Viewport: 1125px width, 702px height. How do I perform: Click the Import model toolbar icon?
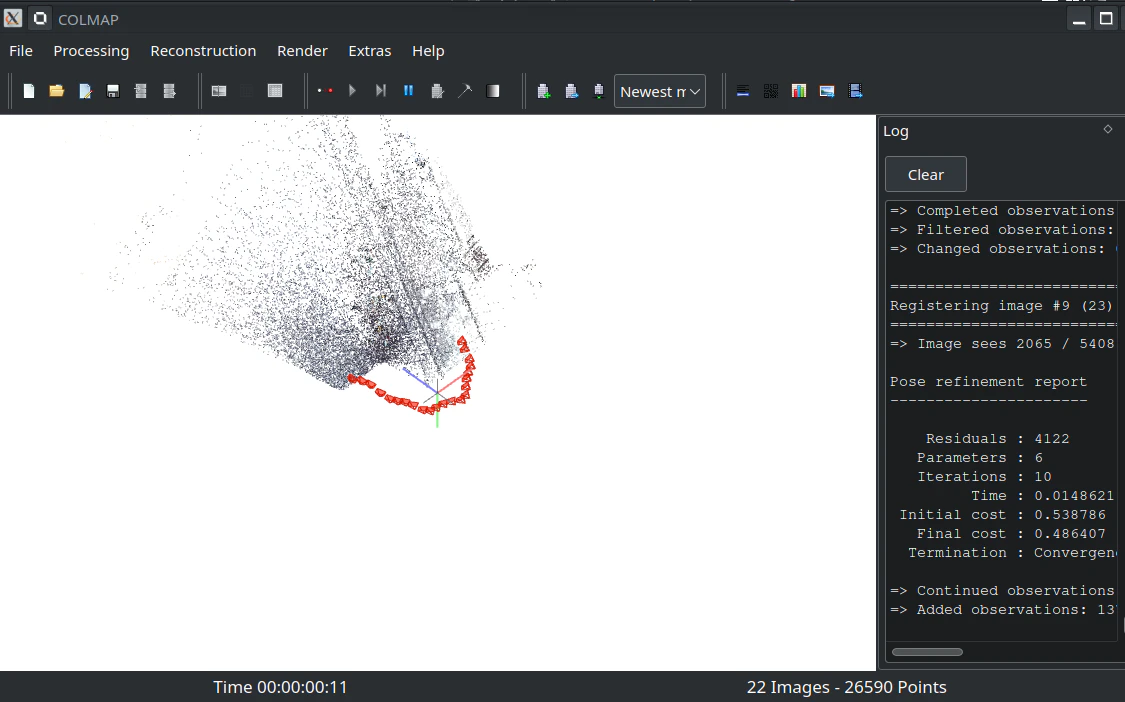click(x=141, y=91)
